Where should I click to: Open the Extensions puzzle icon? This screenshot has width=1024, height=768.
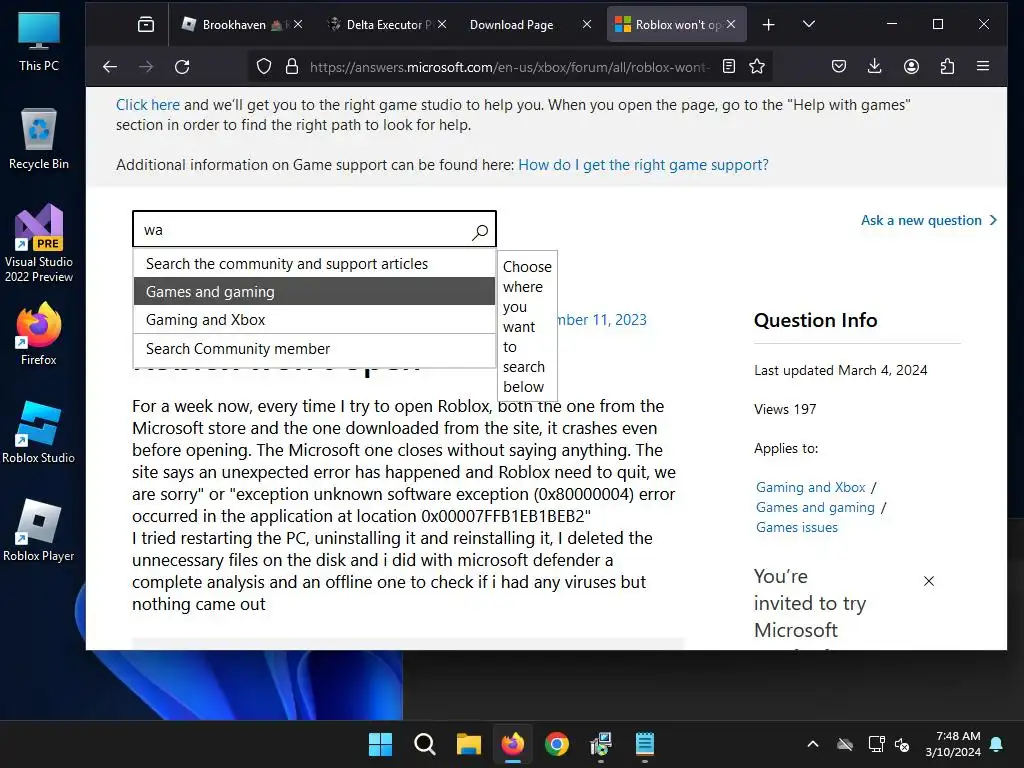coord(947,67)
